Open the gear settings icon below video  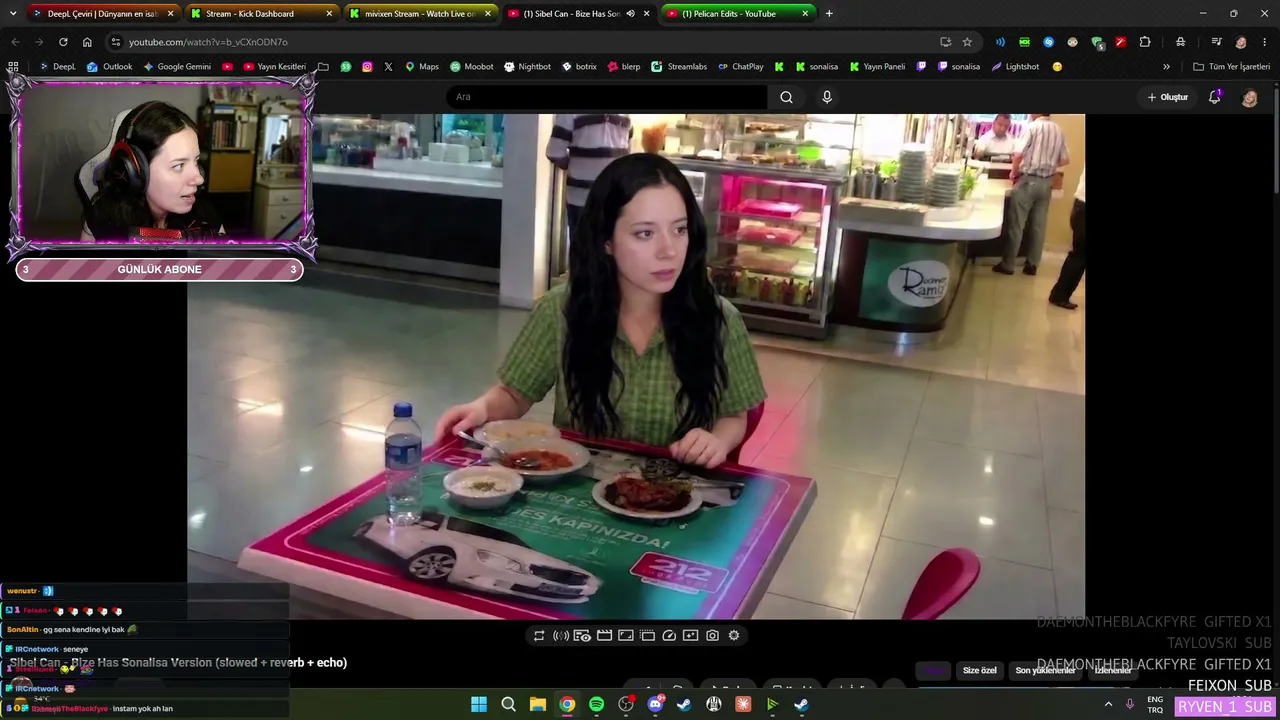pyautogui.click(x=734, y=635)
